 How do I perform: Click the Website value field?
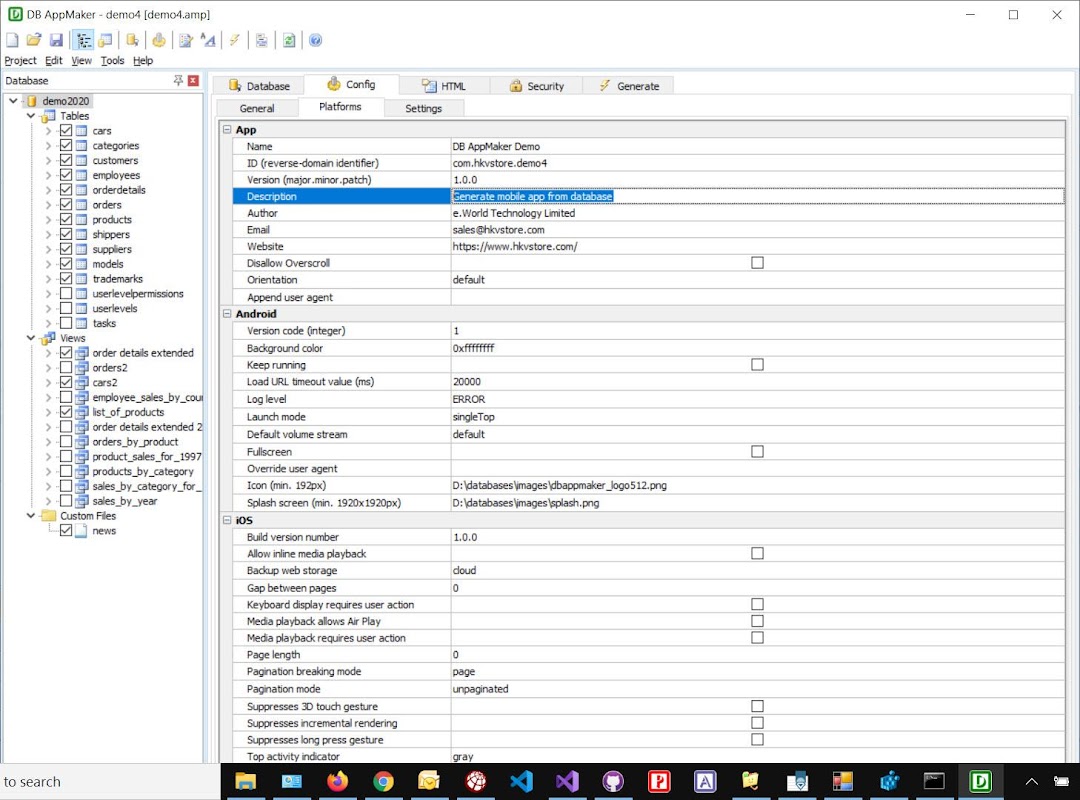click(515, 246)
